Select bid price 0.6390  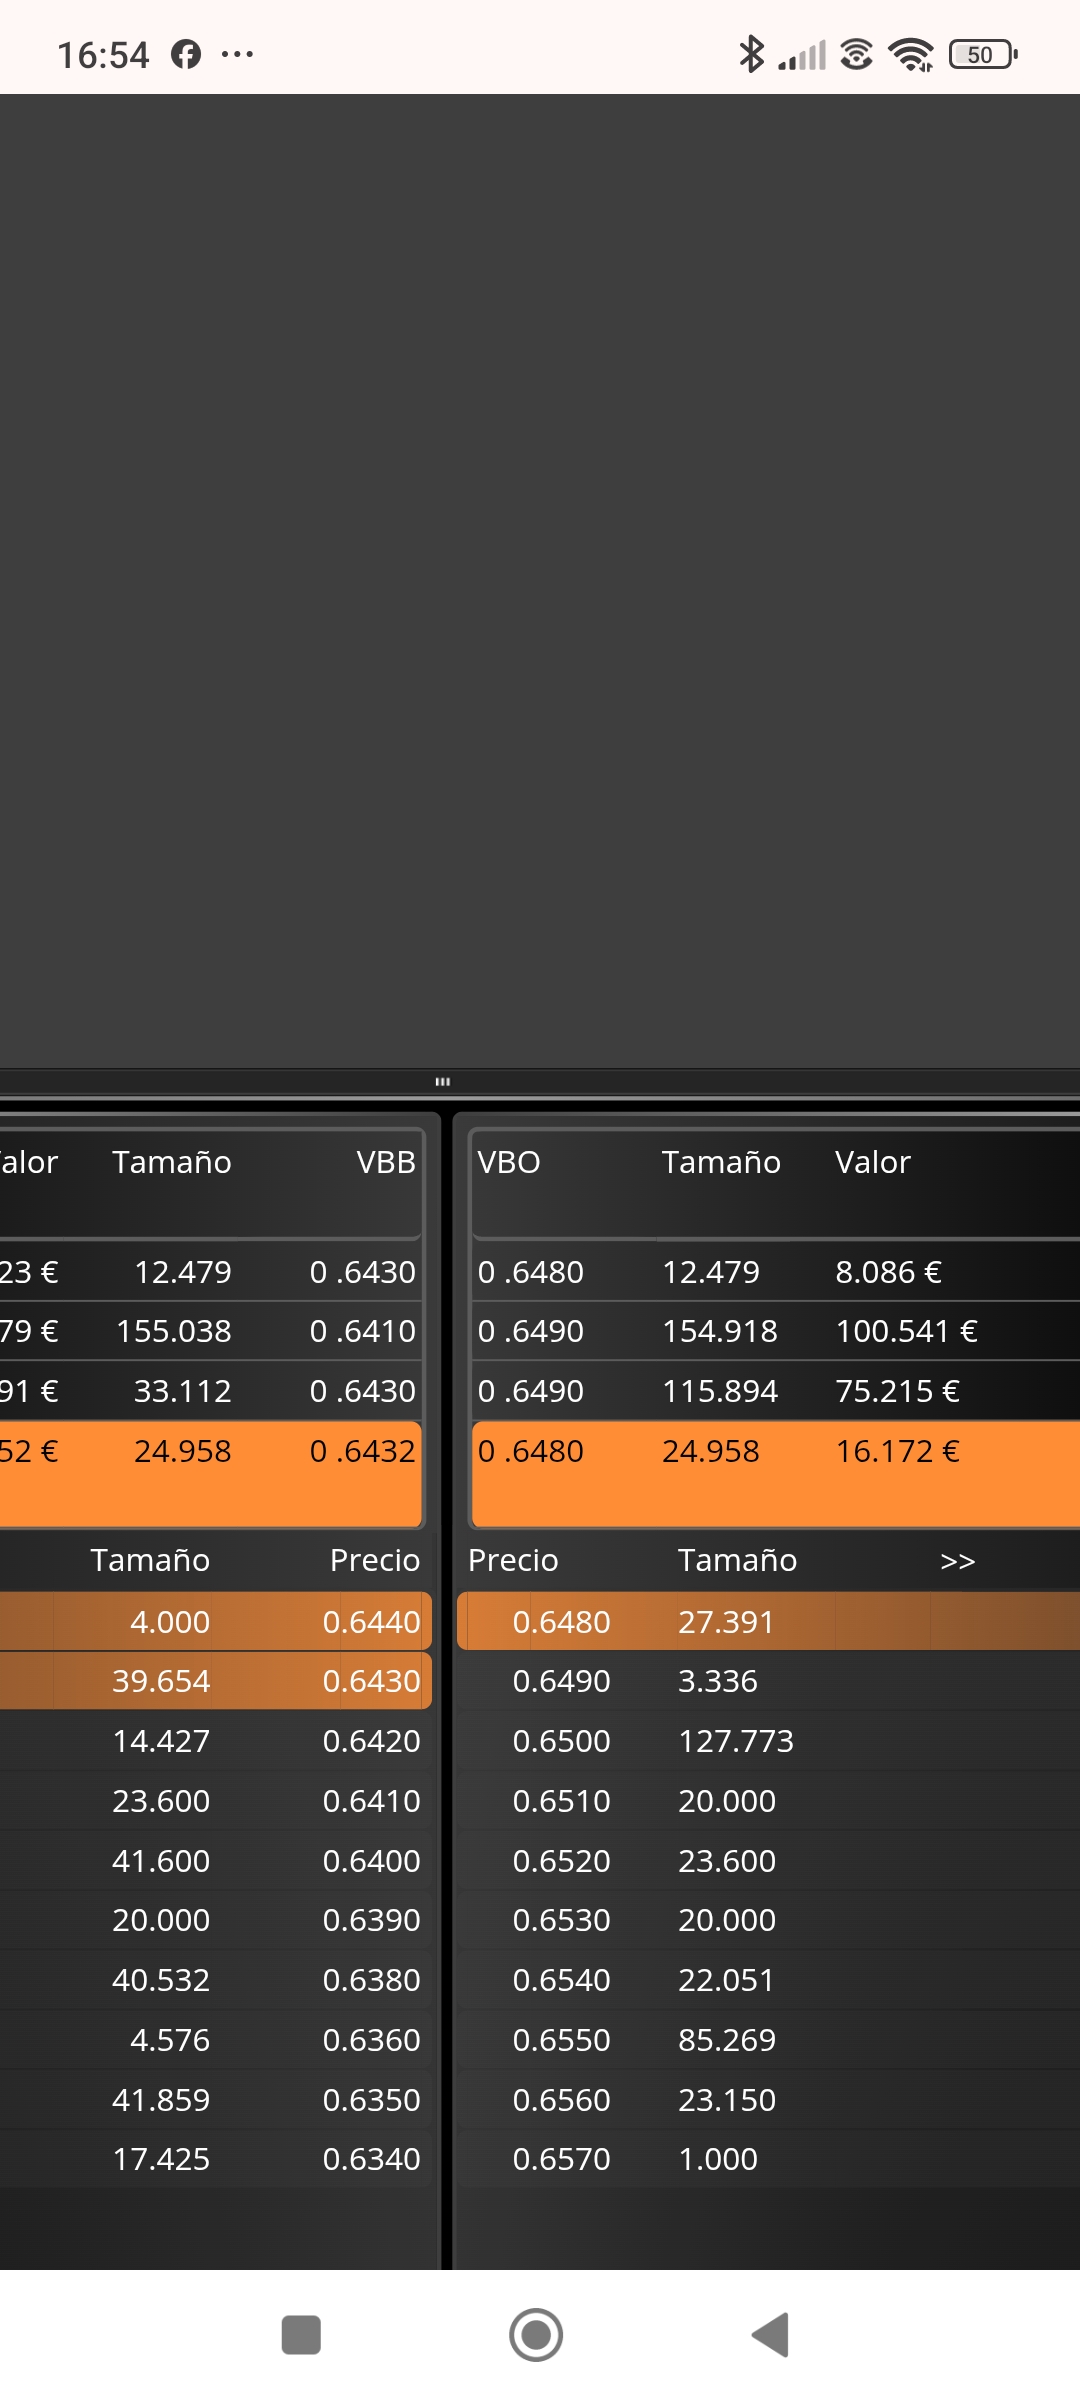coord(372,1920)
